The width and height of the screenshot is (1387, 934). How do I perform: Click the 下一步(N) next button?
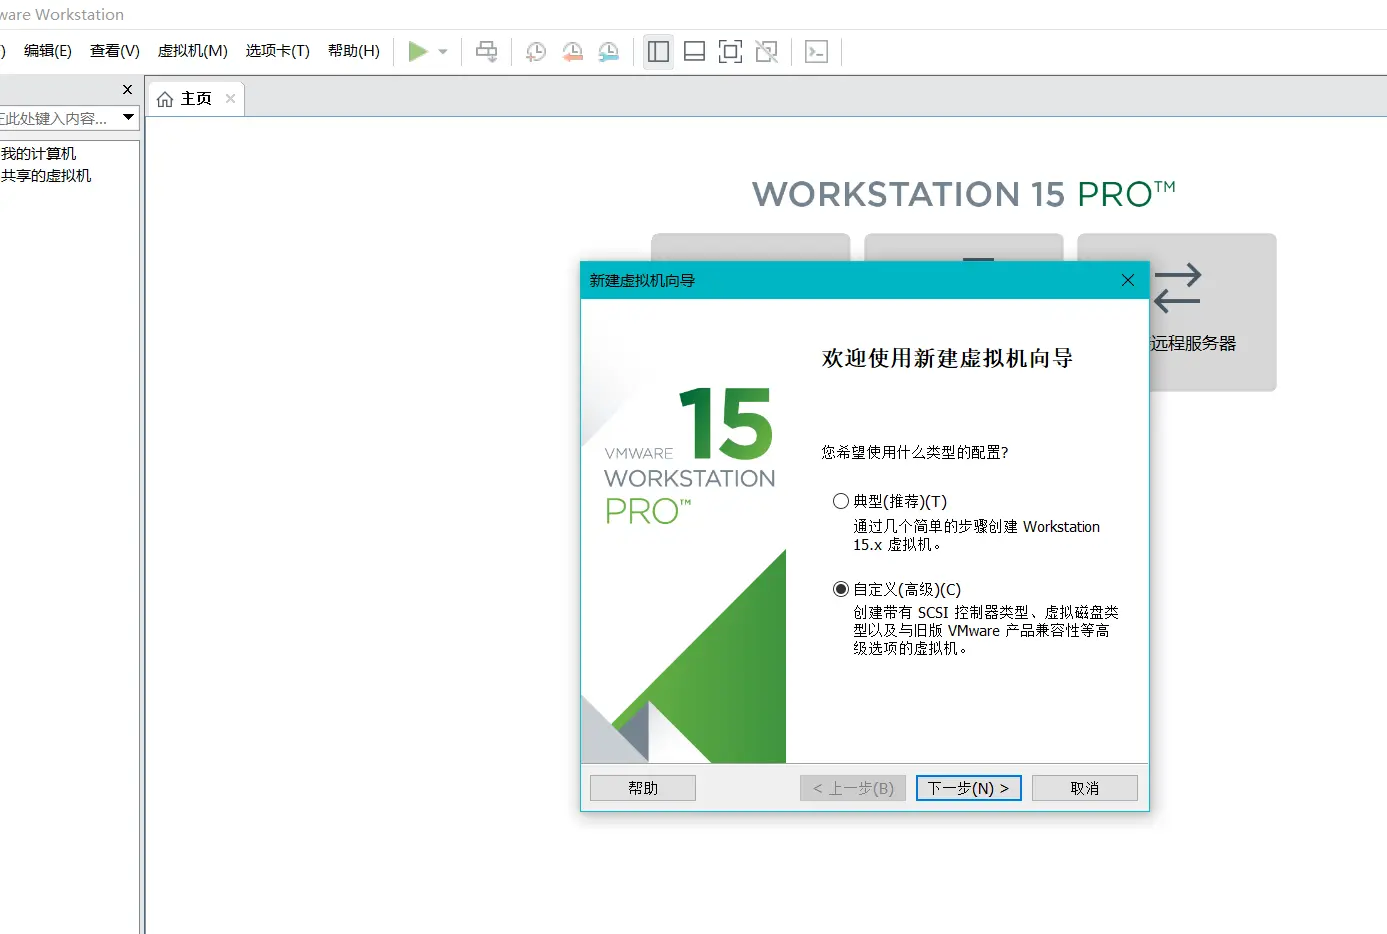click(969, 788)
